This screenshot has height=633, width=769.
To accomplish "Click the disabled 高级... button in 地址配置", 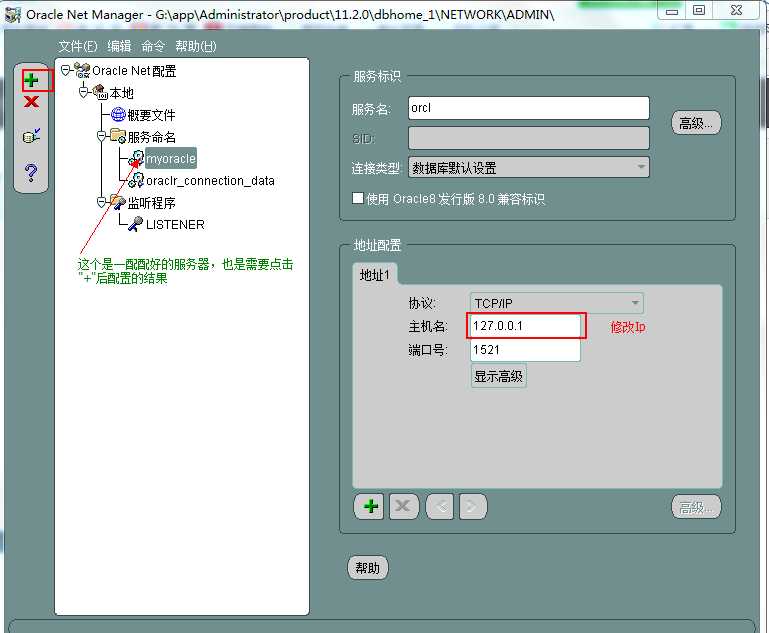I will [x=696, y=507].
